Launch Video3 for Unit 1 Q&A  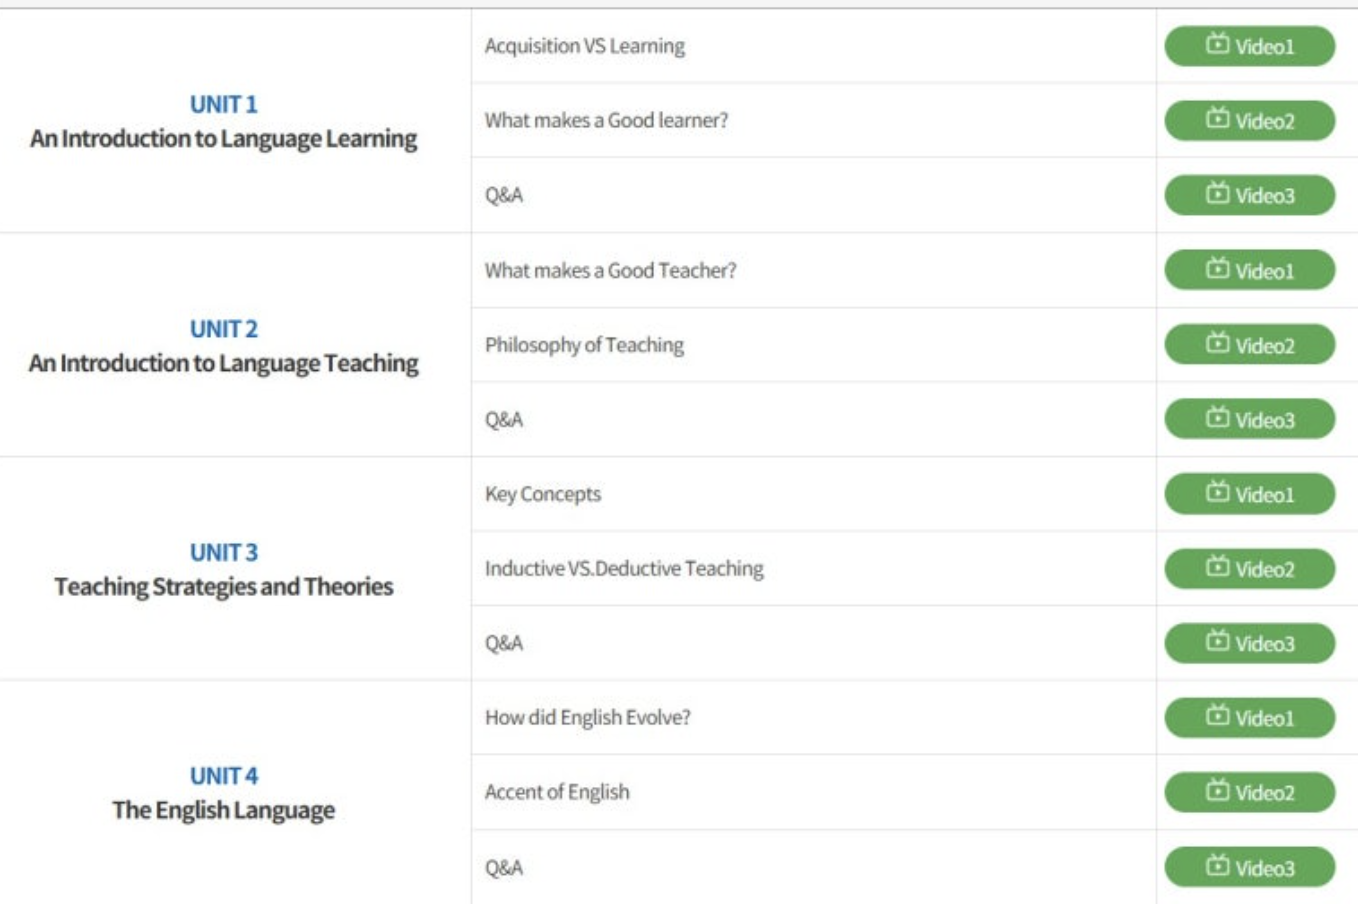[1249, 195]
